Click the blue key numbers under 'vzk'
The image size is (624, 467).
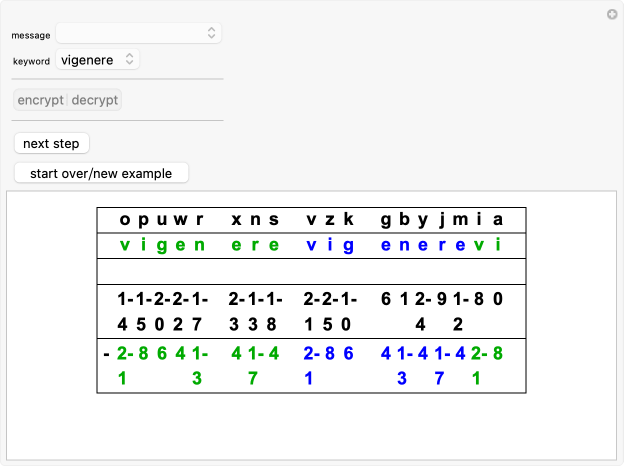[x=329, y=365]
